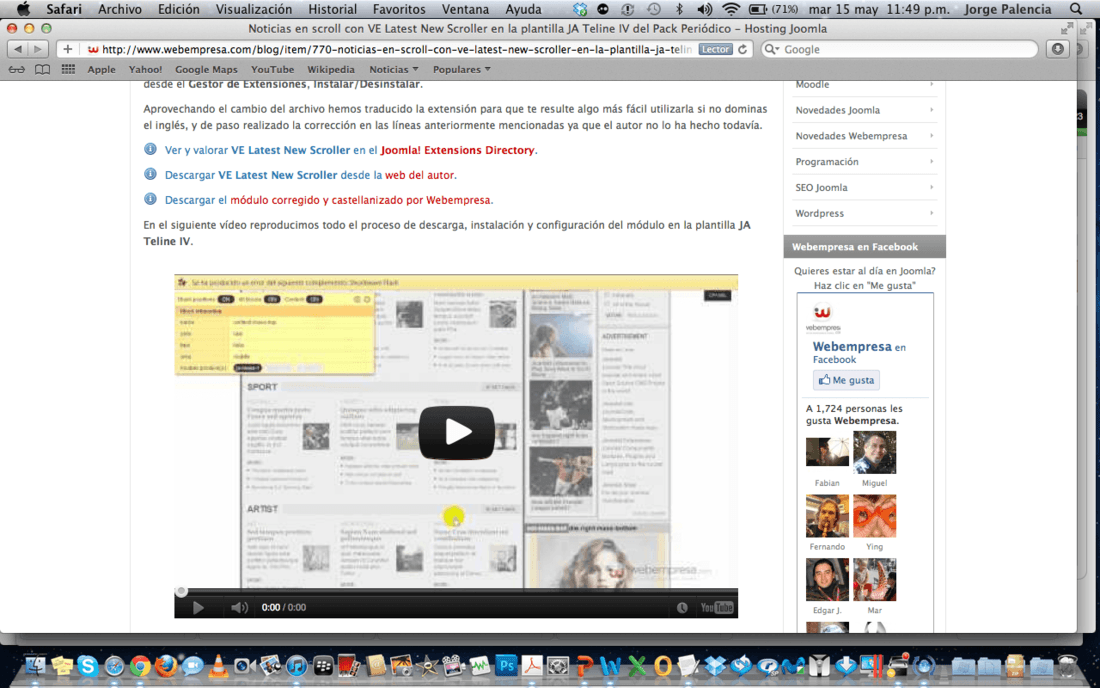Open the Reading List glasses icon
The height and width of the screenshot is (688, 1100).
click(x=17, y=69)
